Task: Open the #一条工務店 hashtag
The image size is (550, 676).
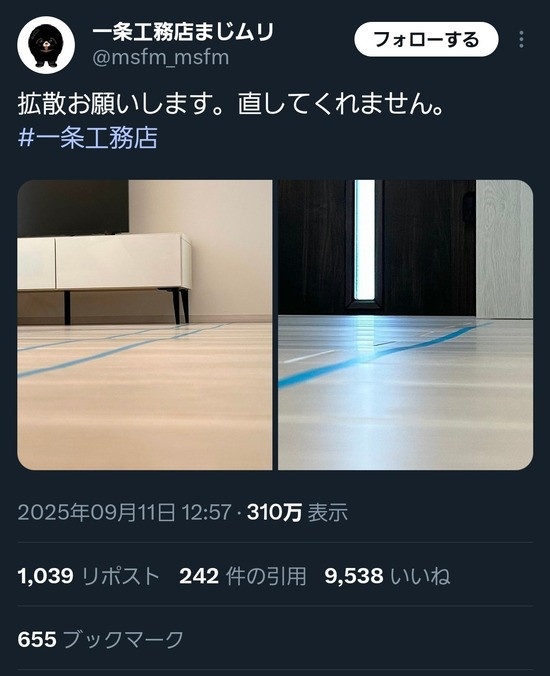Action: point(88,138)
